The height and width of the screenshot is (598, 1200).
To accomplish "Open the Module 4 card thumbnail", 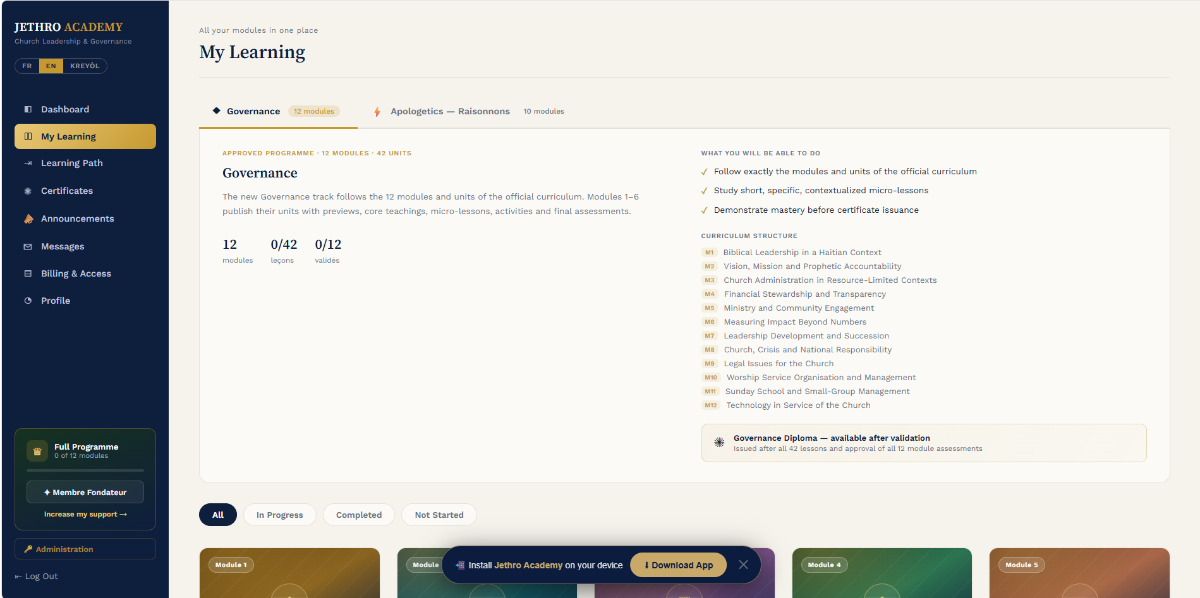I will (x=882, y=573).
